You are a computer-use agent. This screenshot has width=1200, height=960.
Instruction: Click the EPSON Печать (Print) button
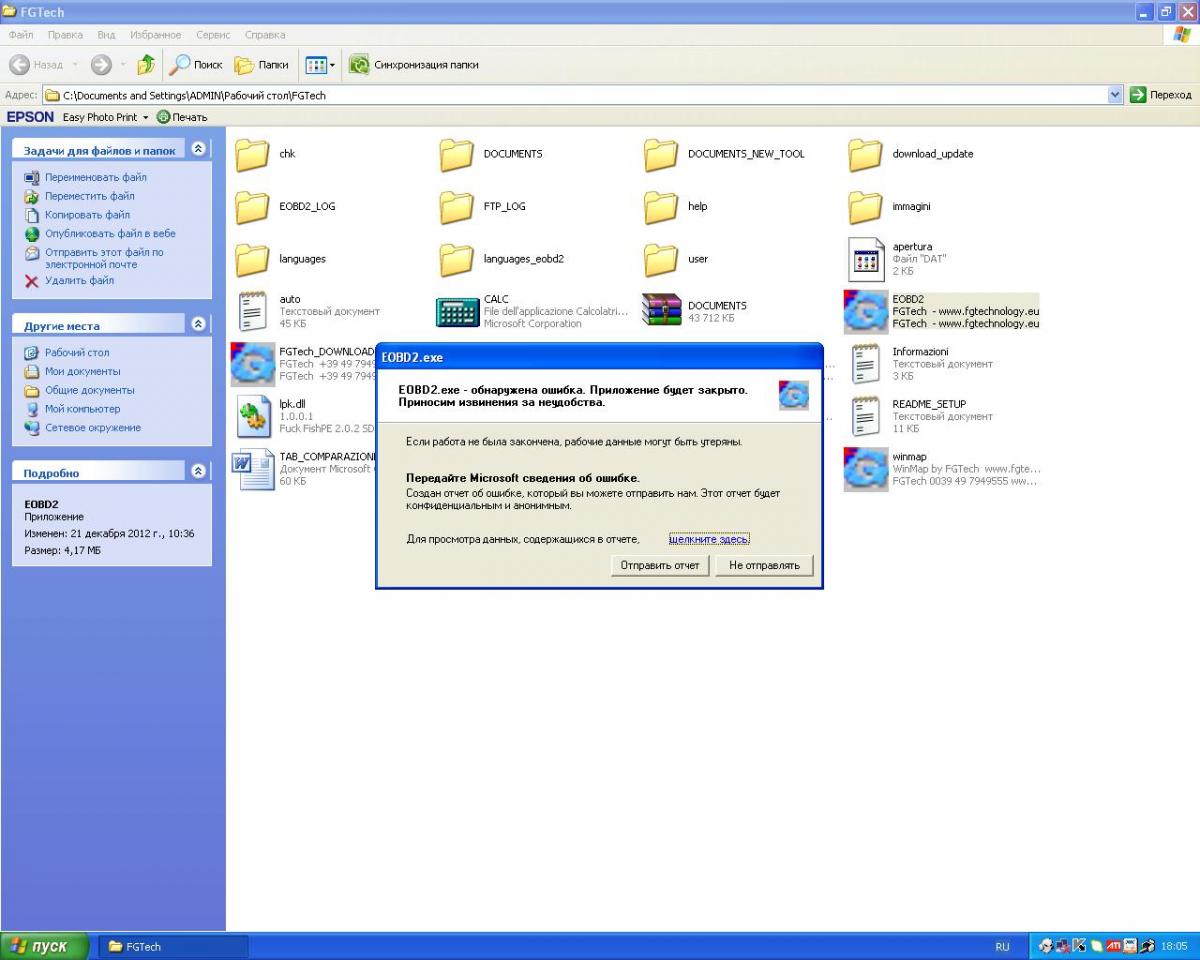coord(182,117)
